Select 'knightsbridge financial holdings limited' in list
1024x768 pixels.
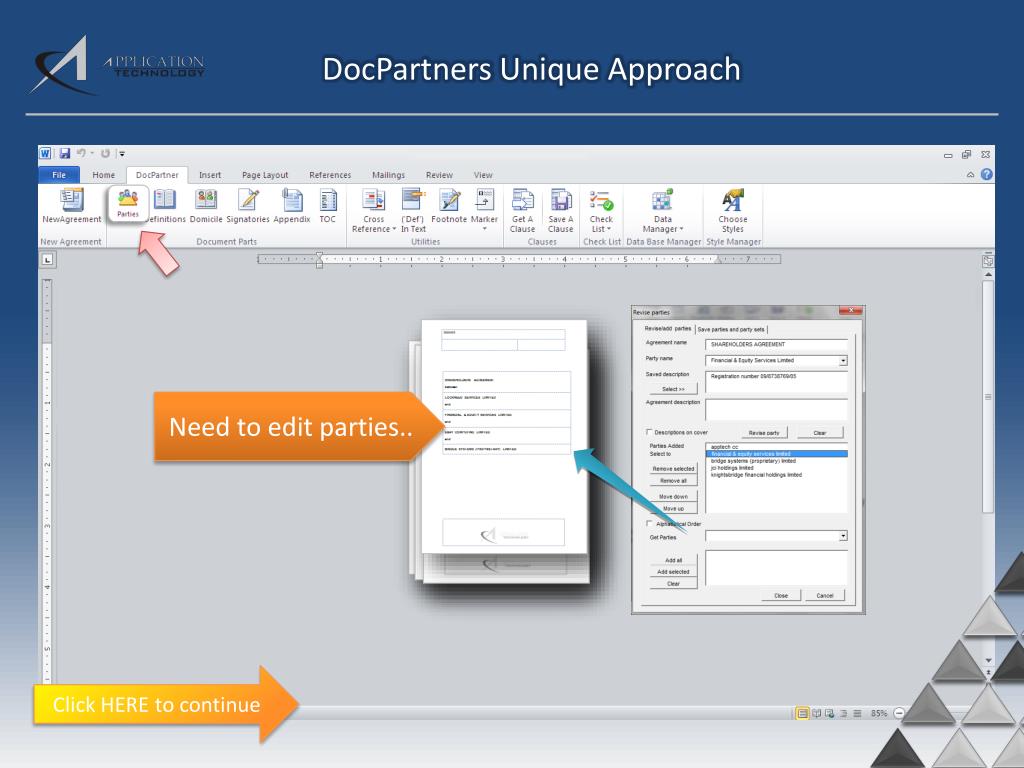pos(776,475)
